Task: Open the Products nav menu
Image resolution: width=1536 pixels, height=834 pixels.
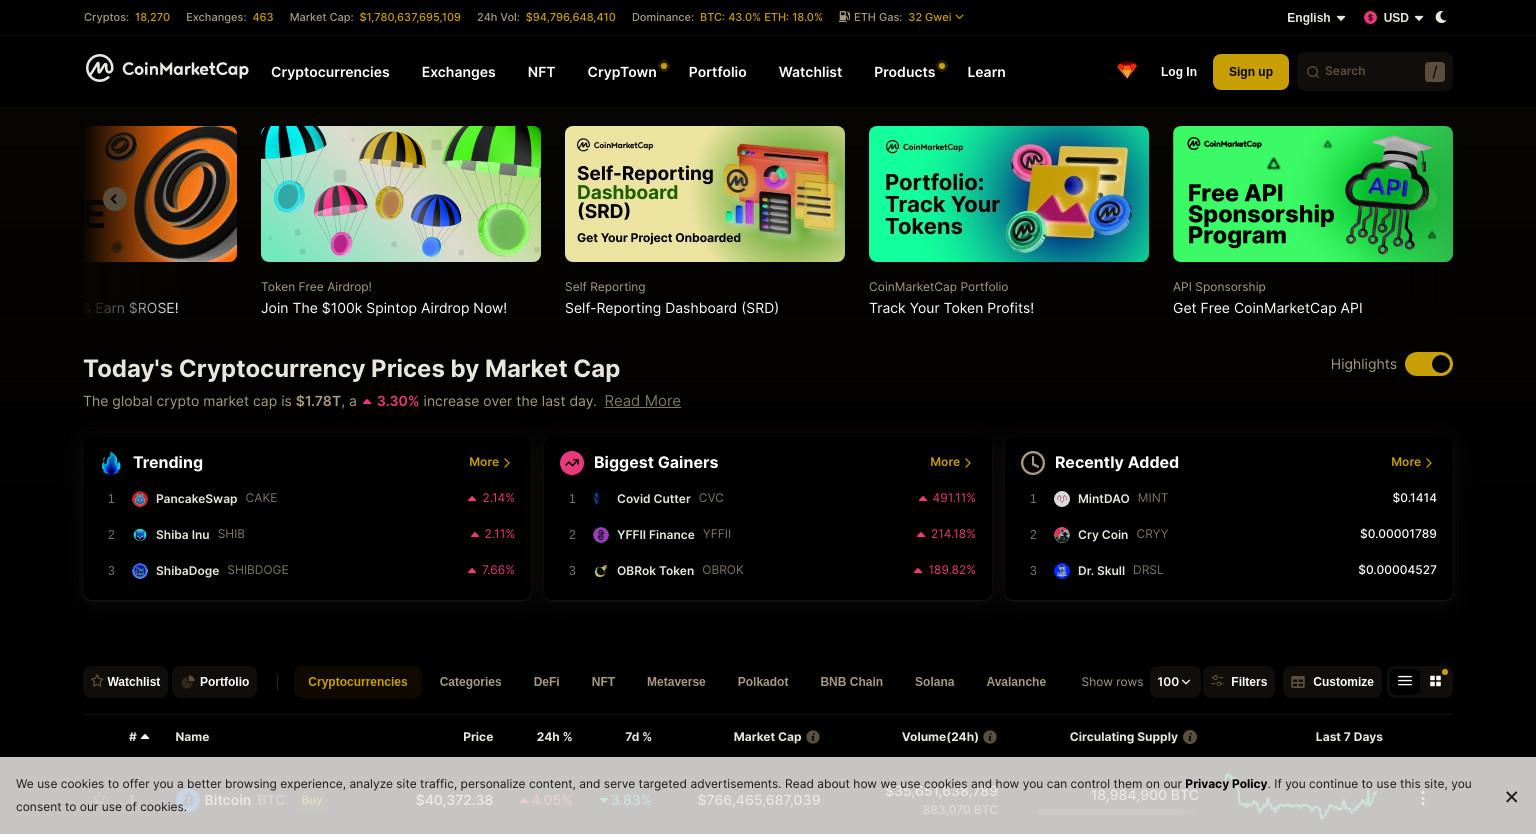Action: coord(904,72)
